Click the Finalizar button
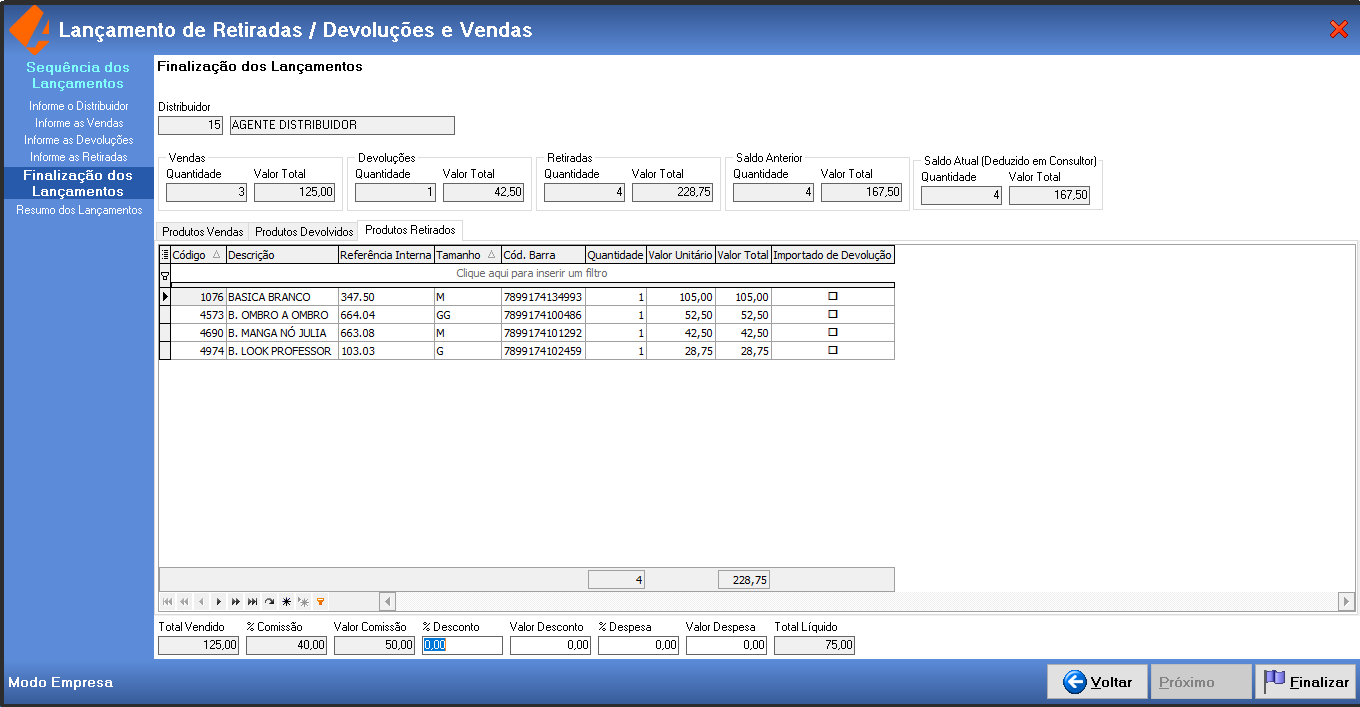This screenshot has height=707, width=1360. pos(1305,682)
